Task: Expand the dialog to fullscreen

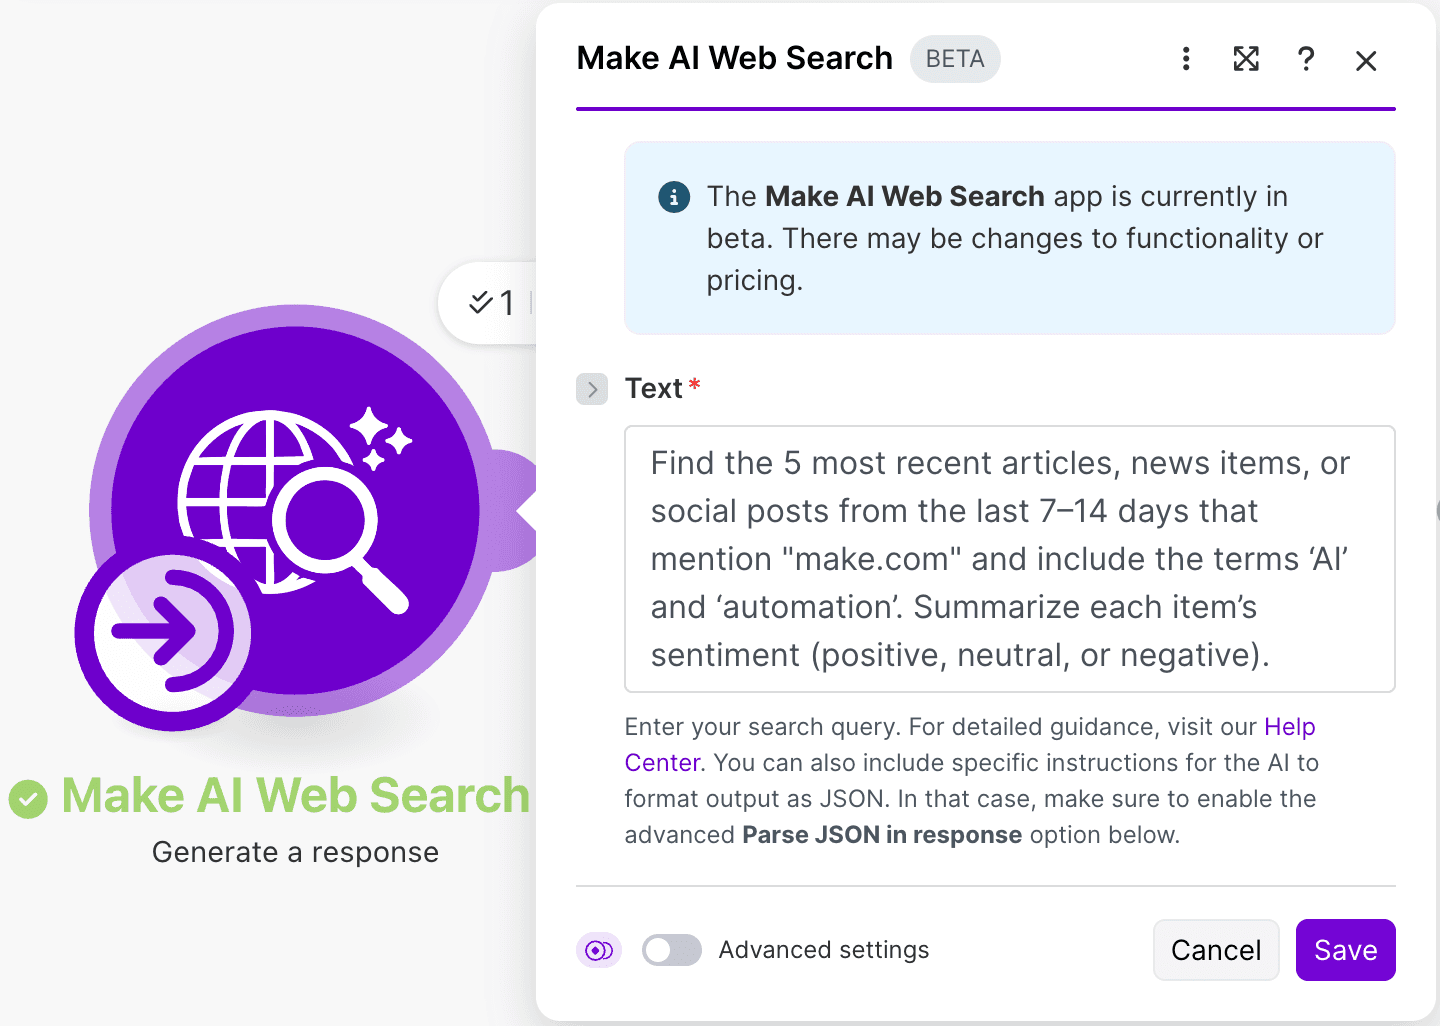Action: [x=1246, y=60]
